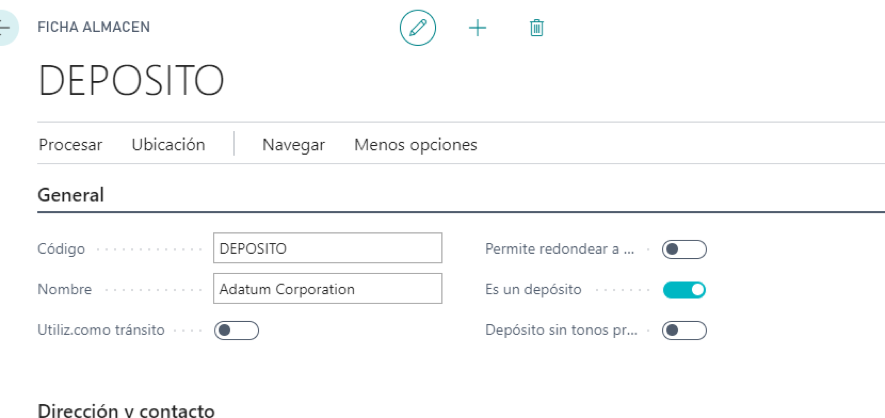
Task: Expand the Dirección y contacto section
Action: (x=126, y=410)
